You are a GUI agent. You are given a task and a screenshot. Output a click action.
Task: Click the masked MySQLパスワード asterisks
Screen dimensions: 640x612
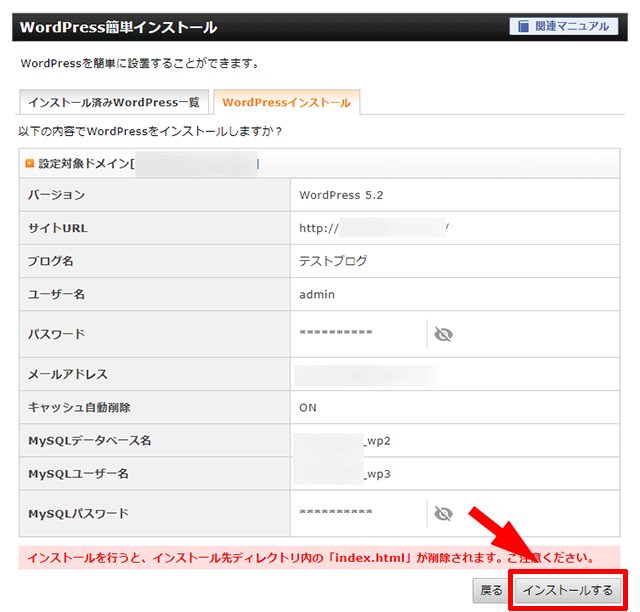pyautogui.click(x=336, y=512)
